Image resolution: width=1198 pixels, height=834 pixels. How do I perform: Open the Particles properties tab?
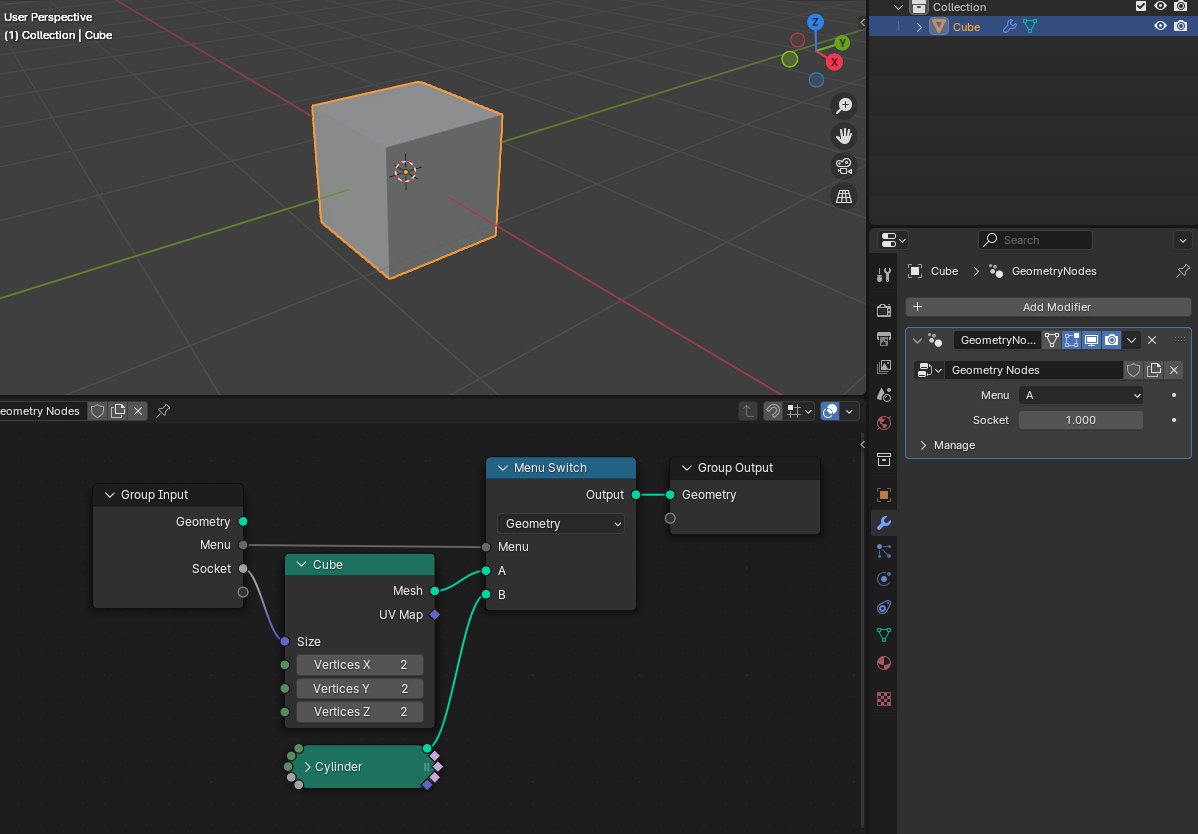884,551
